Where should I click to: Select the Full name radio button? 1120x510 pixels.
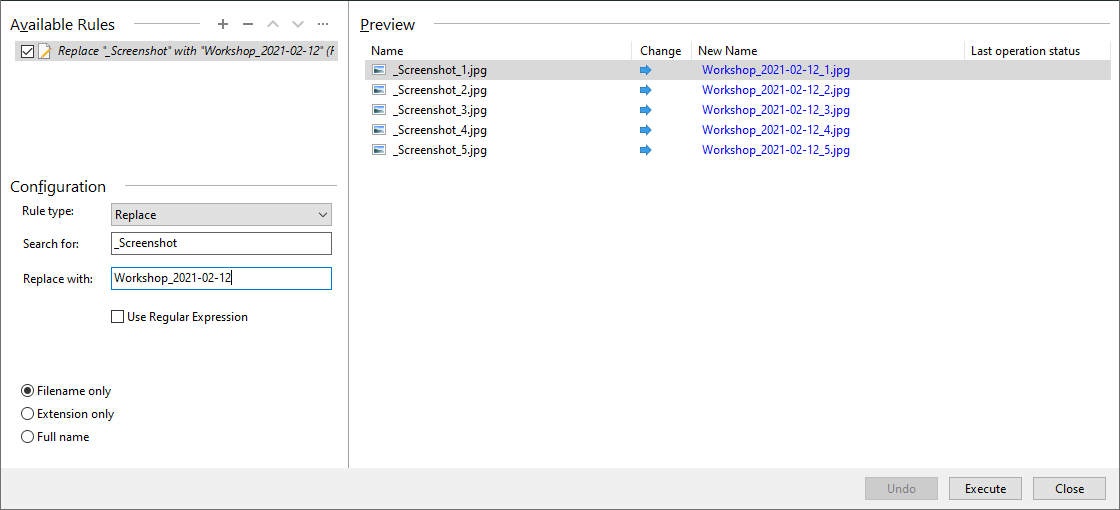[x=28, y=437]
